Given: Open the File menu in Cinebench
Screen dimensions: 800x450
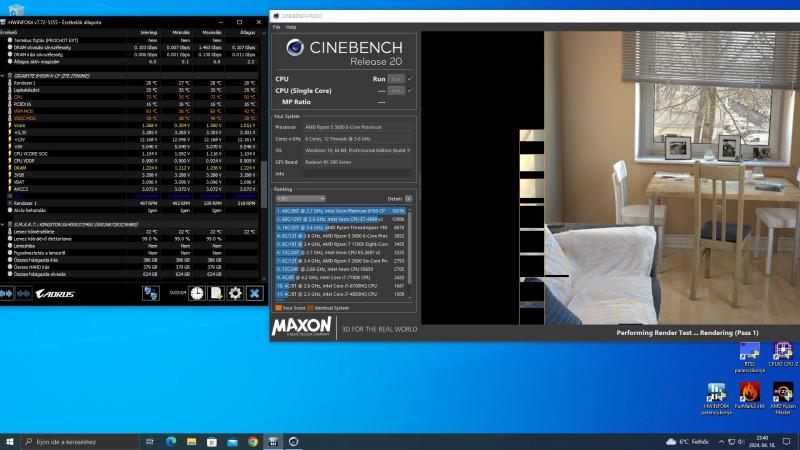Looking at the screenshot, I should pyautogui.click(x=277, y=27).
